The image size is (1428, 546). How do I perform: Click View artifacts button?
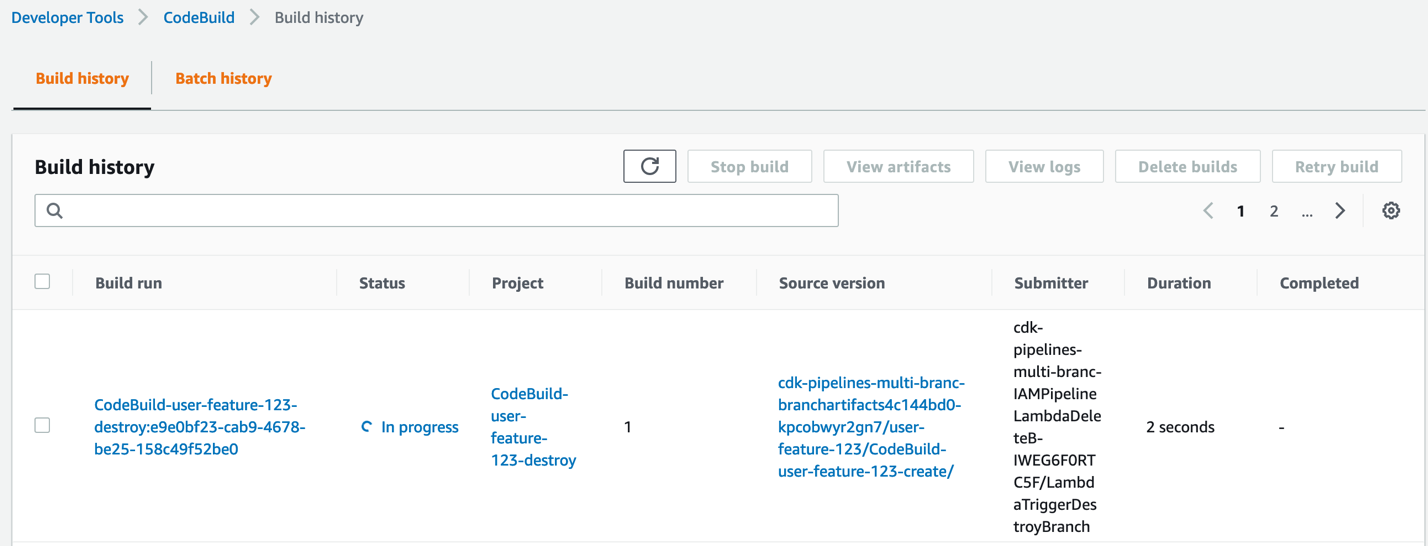898,166
